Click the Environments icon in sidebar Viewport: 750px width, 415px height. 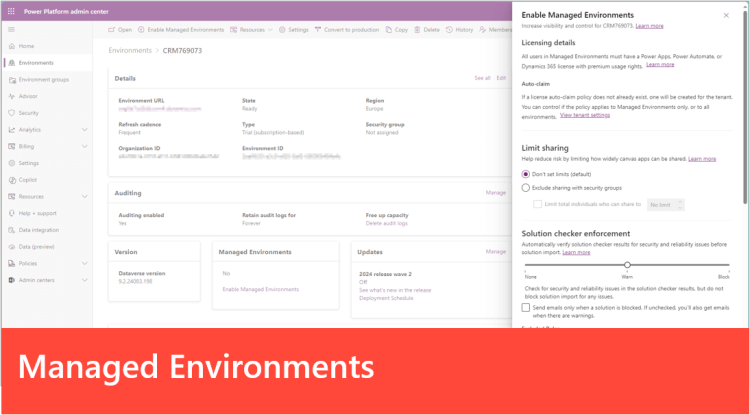pyautogui.click(x=12, y=63)
